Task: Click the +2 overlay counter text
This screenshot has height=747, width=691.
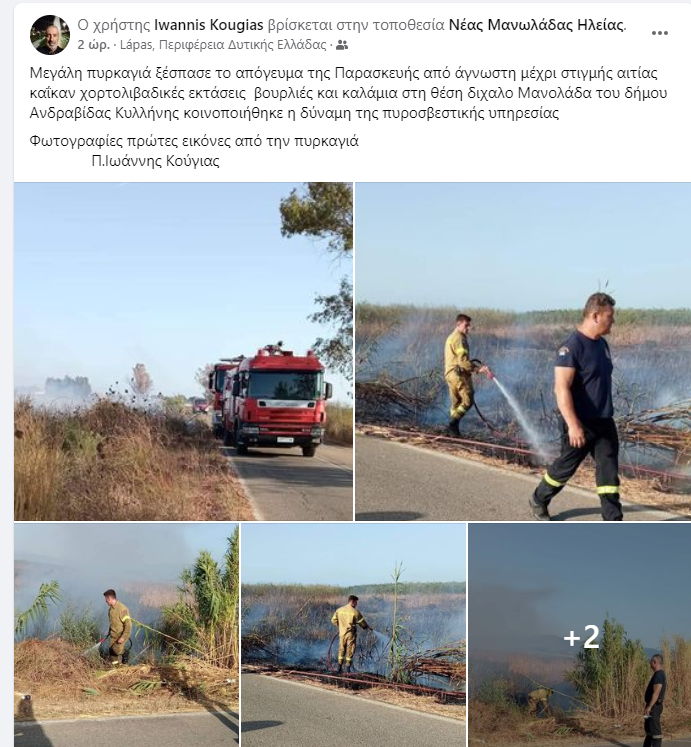Action: 581,636
